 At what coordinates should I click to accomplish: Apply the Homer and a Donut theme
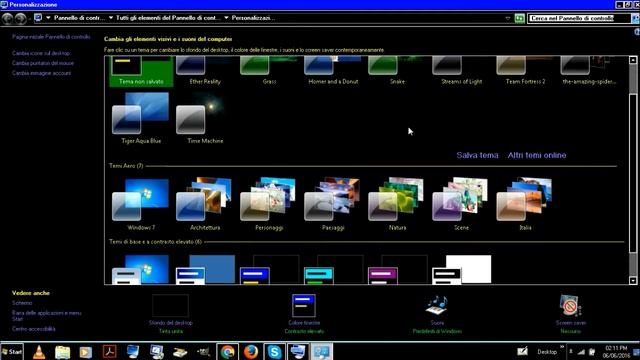333,71
